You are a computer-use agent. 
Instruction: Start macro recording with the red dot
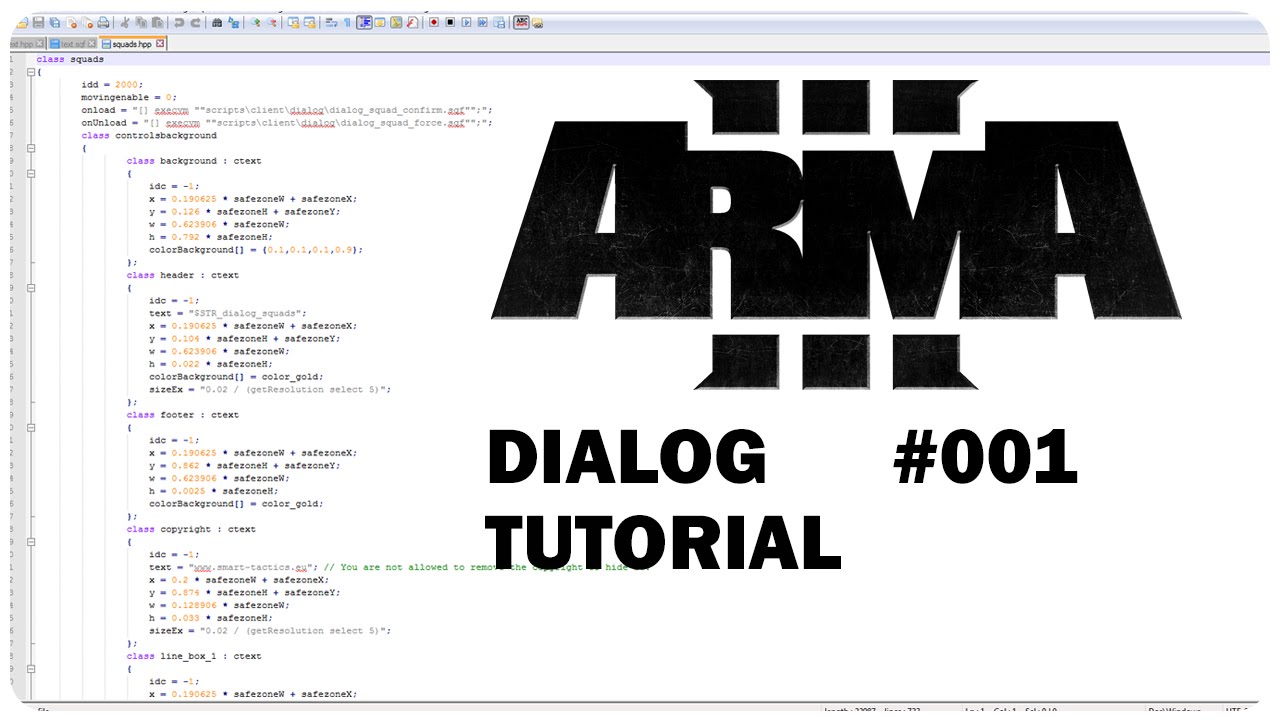click(433, 22)
